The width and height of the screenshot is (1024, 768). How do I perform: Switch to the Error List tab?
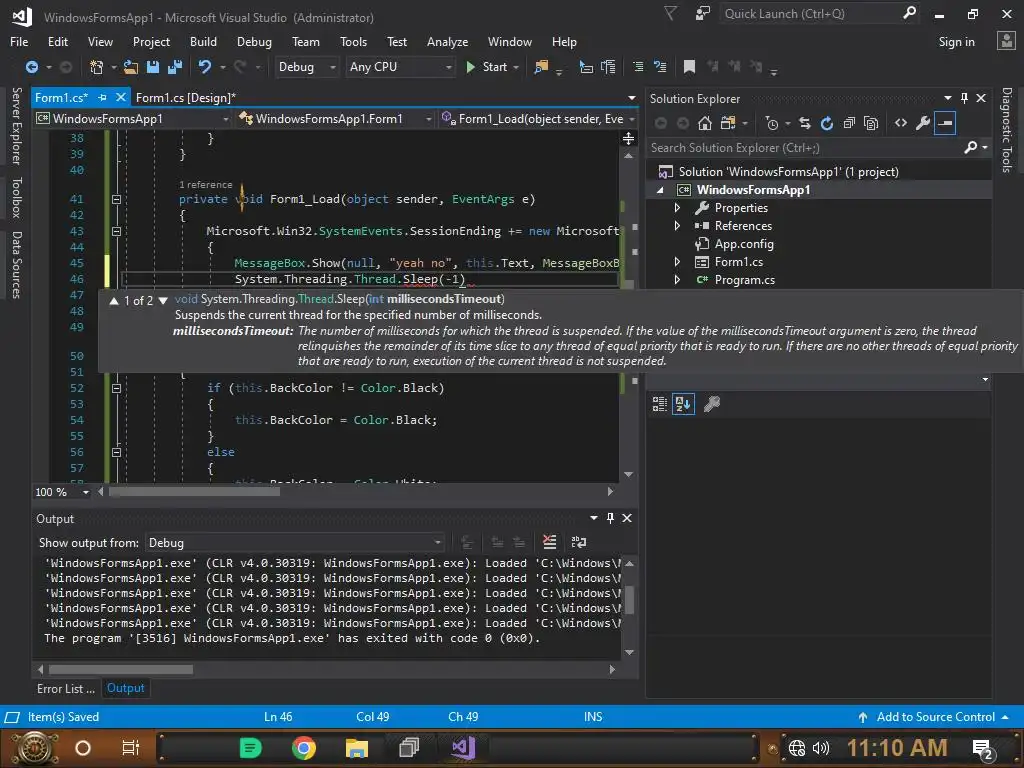tap(65, 688)
